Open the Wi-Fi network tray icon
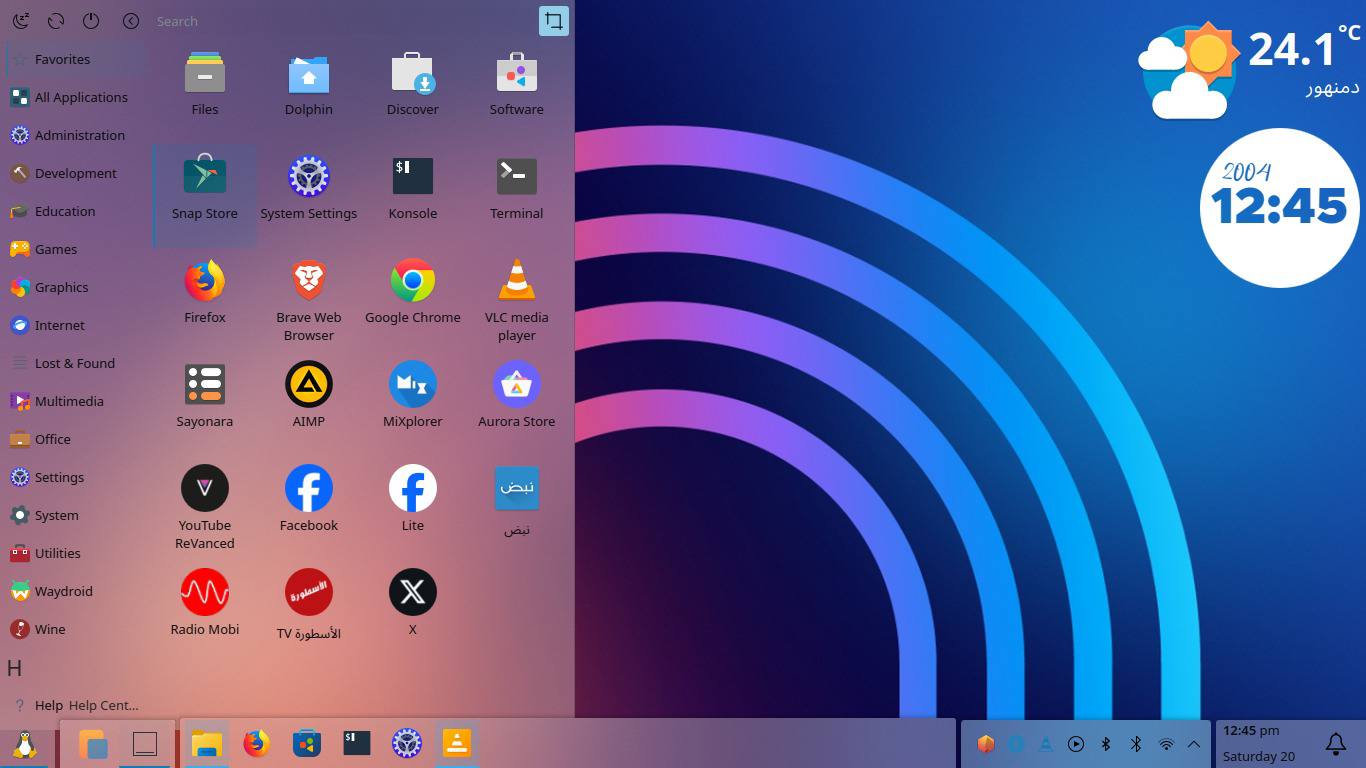The width and height of the screenshot is (1366, 768). 1166,744
